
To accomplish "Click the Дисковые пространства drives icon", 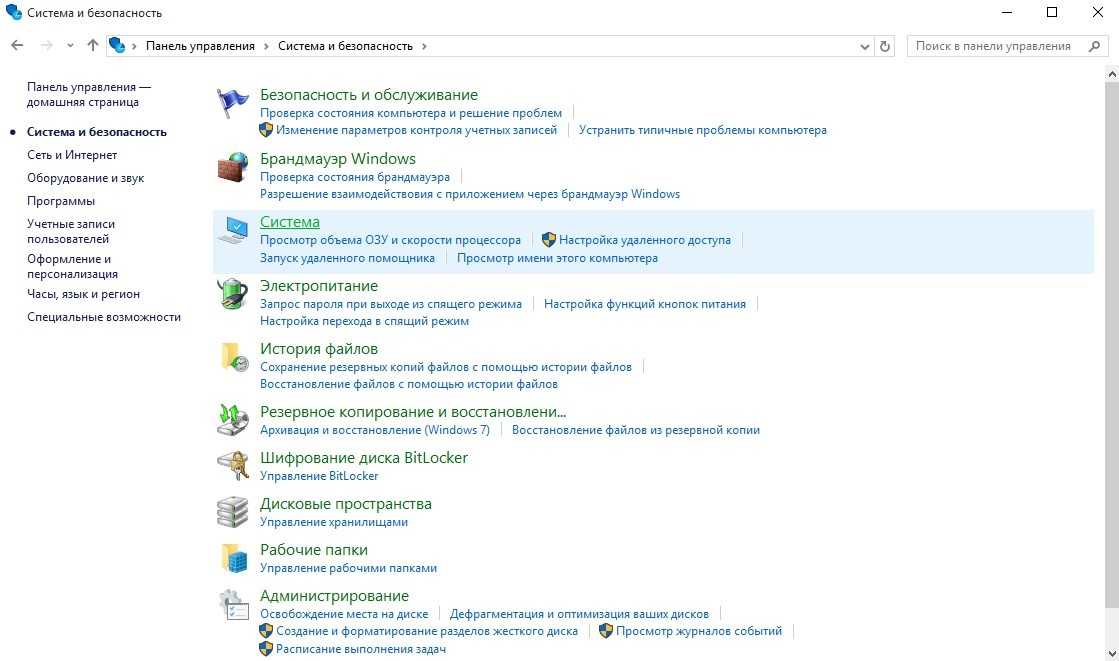I will pos(233,512).
